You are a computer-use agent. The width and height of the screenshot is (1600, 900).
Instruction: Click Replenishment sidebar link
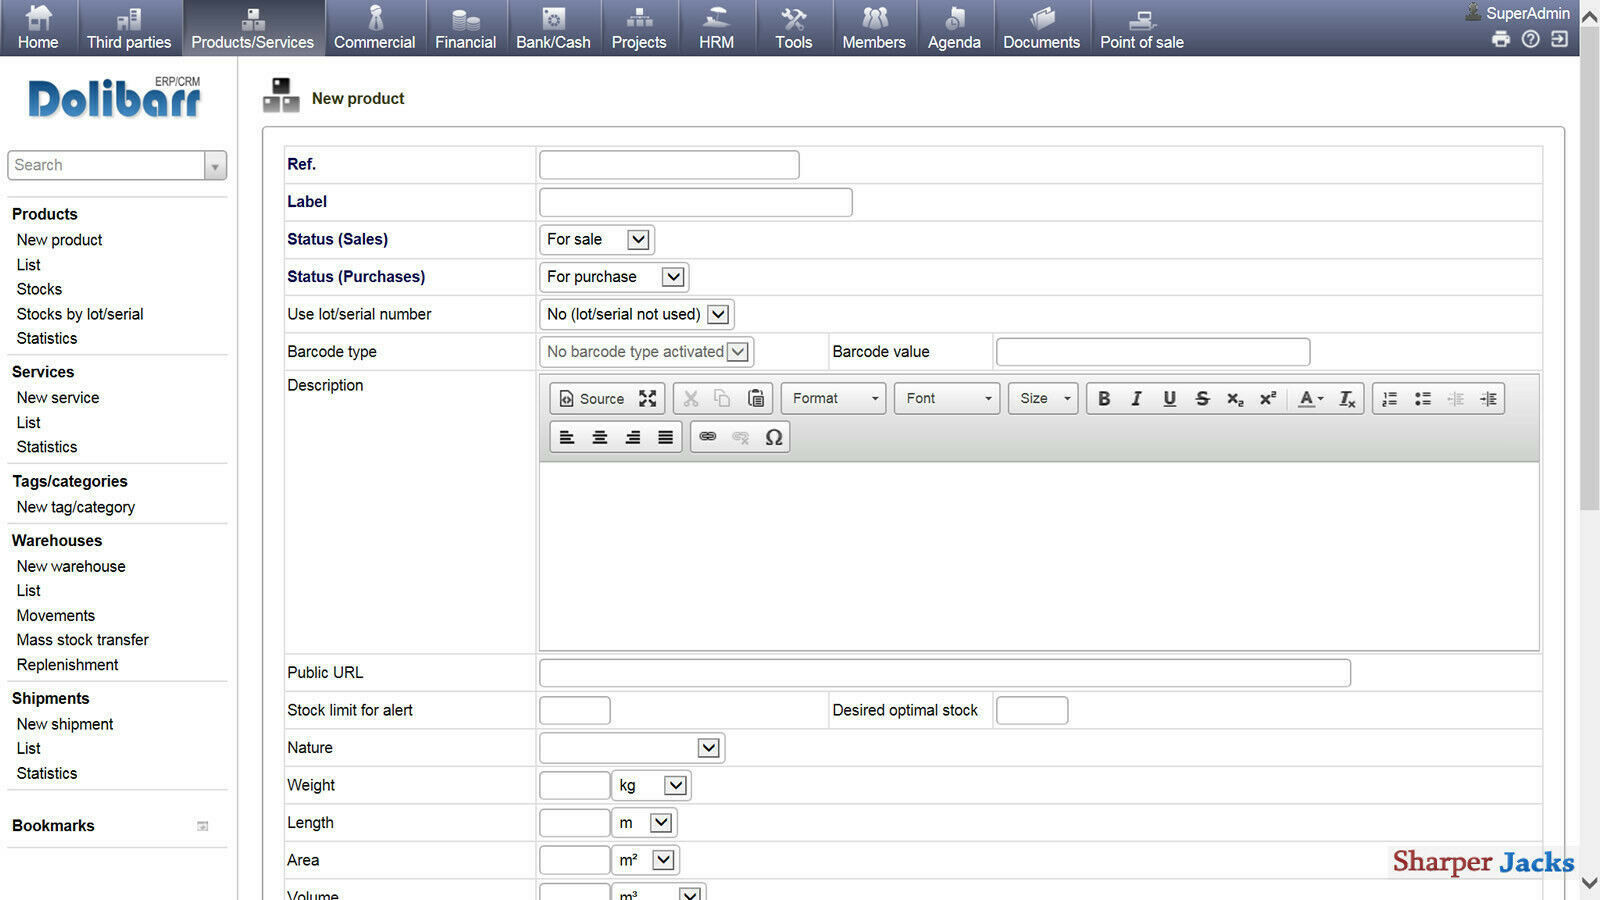click(x=67, y=665)
